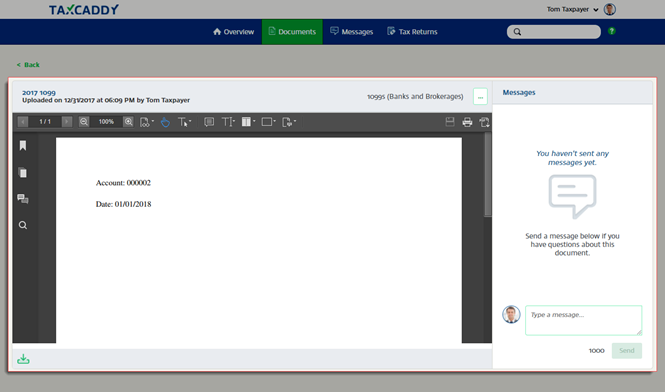The width and height of the screenshot is (665, 392).
Task: Open the search panel in viewer sidebar
Action: click(23, 225)
